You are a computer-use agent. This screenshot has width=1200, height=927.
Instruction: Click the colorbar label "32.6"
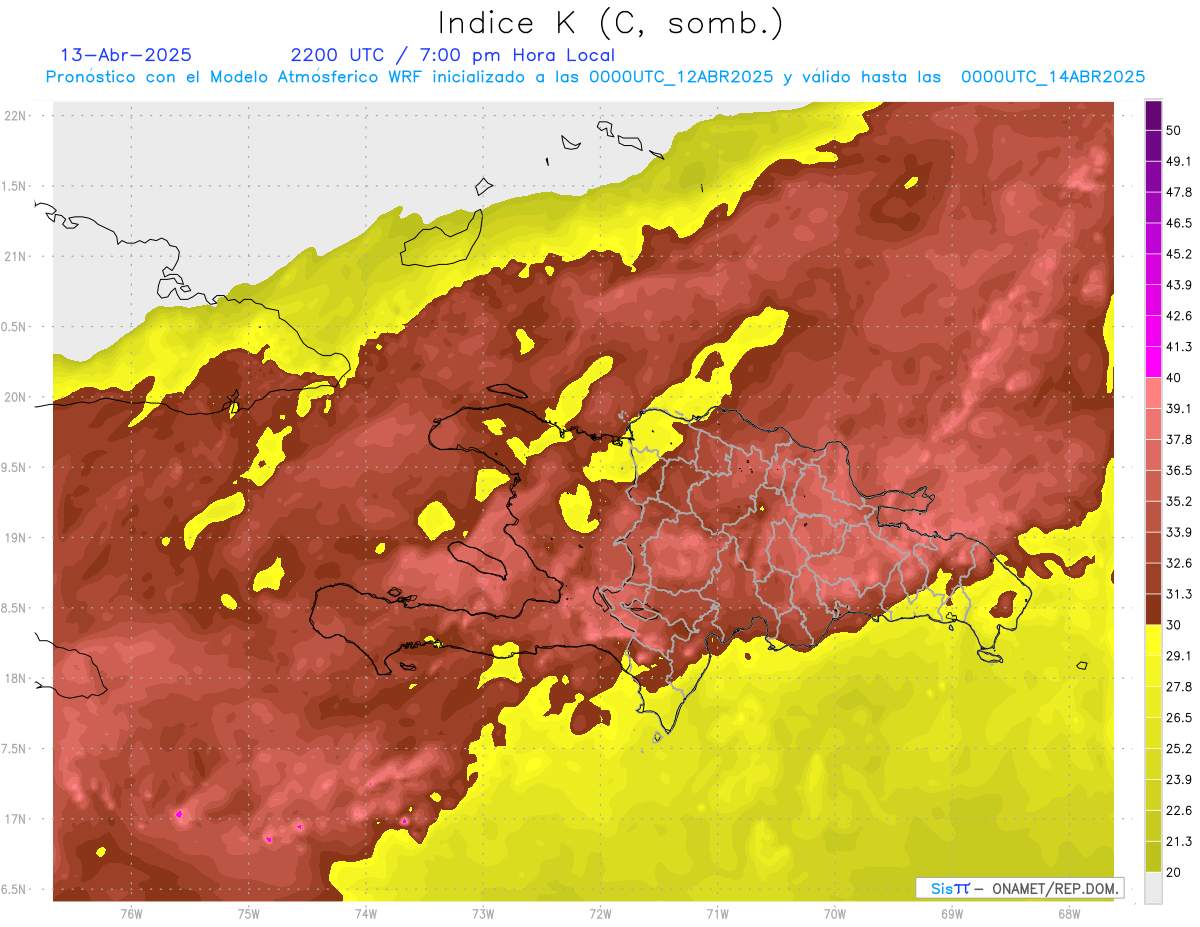click(x=1178, y=563)
